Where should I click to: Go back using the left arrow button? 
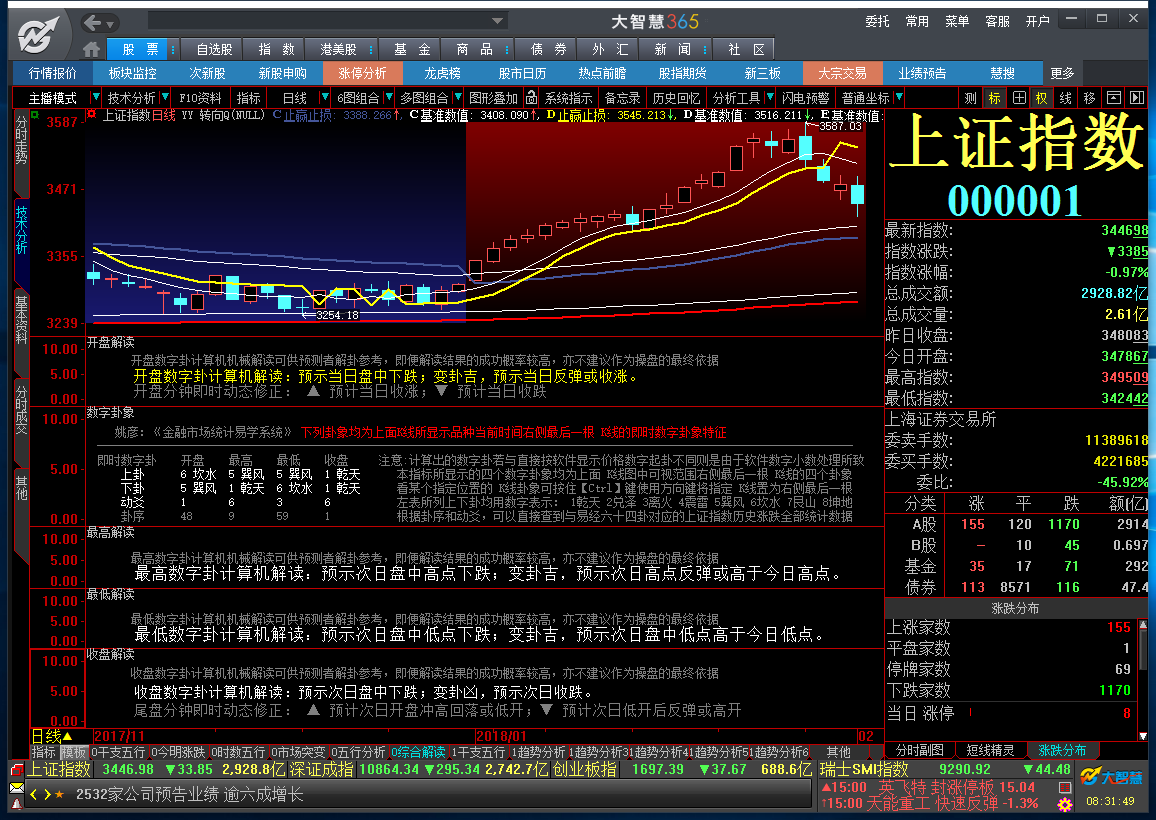point(94,23)
